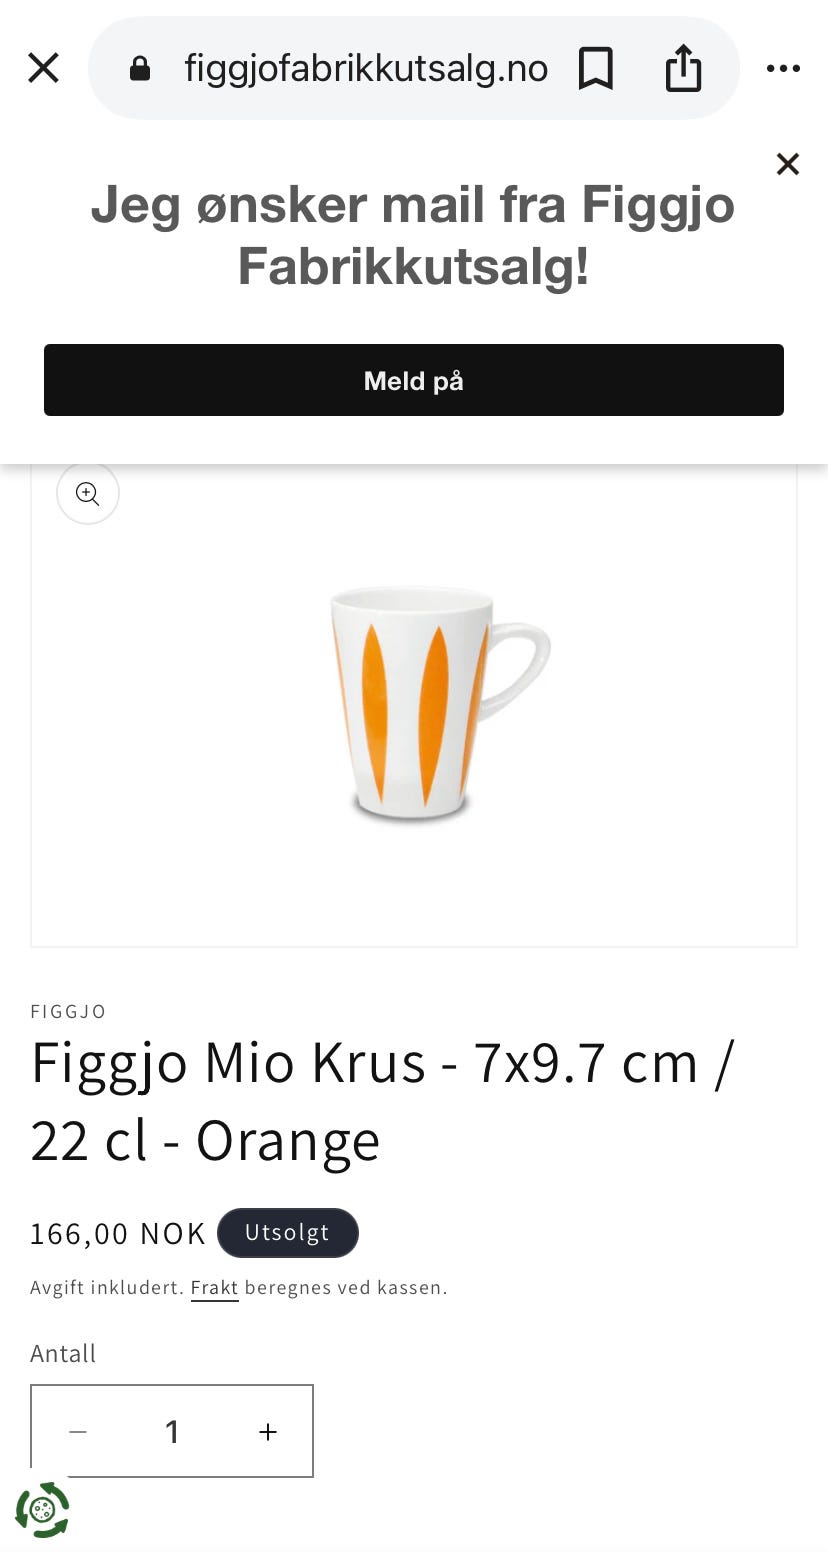This screenshot has height=1568, width=828.
Task: Decrease quantity with minus button
Action: point(78,1432)
